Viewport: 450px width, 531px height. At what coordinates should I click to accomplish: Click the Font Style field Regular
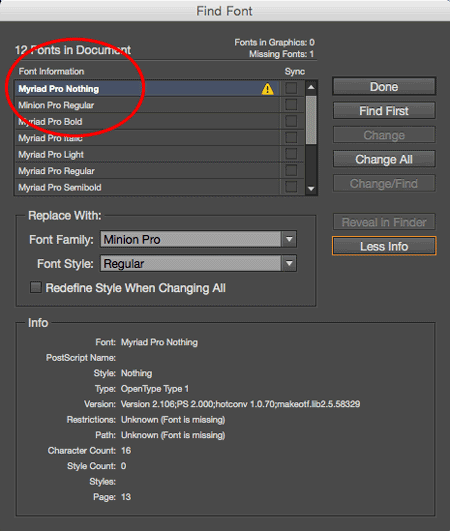click(x=191, y=263)
